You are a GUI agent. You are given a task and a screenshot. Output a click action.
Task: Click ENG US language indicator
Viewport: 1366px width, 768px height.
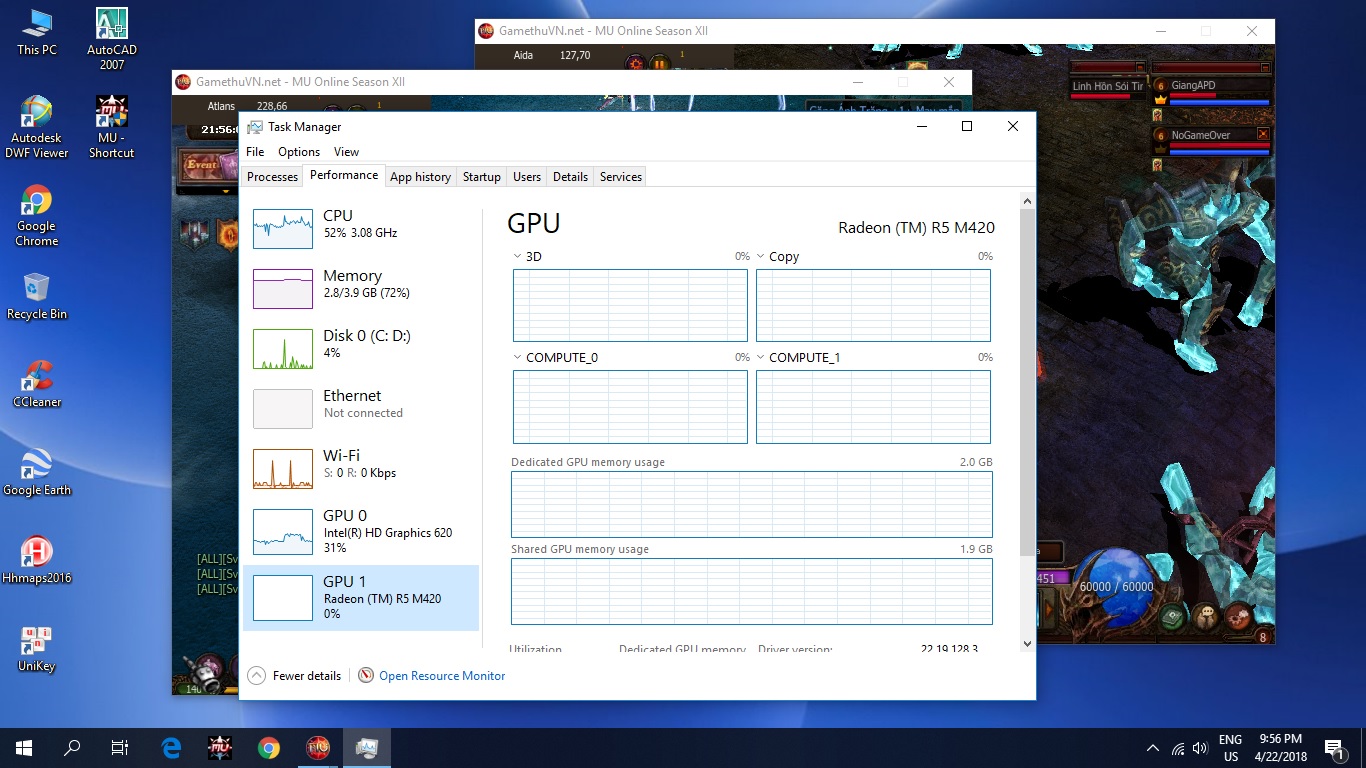tap(1230, 748)
